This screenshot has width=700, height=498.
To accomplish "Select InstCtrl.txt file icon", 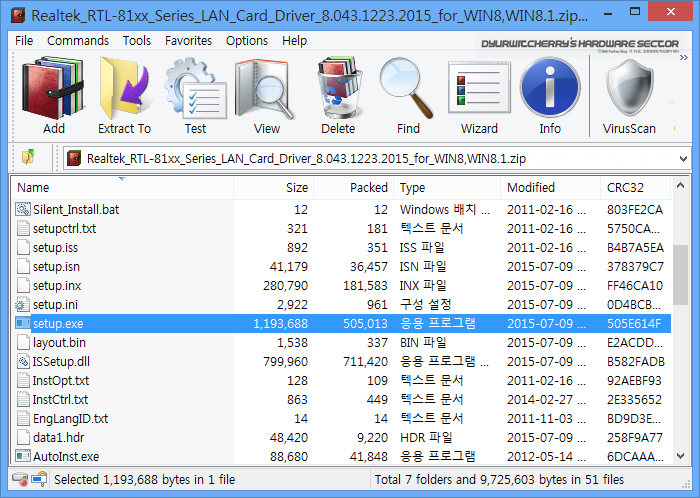I will (x=23, y=399).
